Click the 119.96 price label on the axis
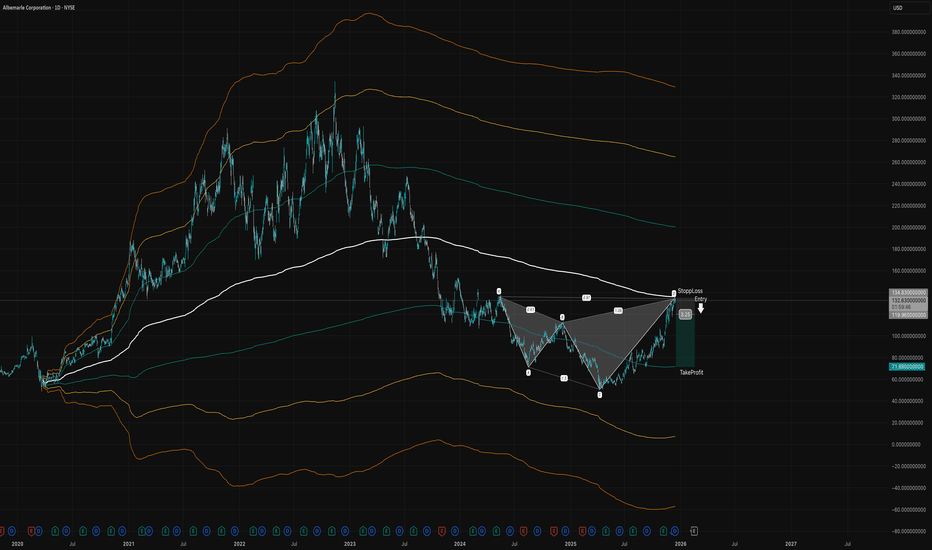 (909, 315)
